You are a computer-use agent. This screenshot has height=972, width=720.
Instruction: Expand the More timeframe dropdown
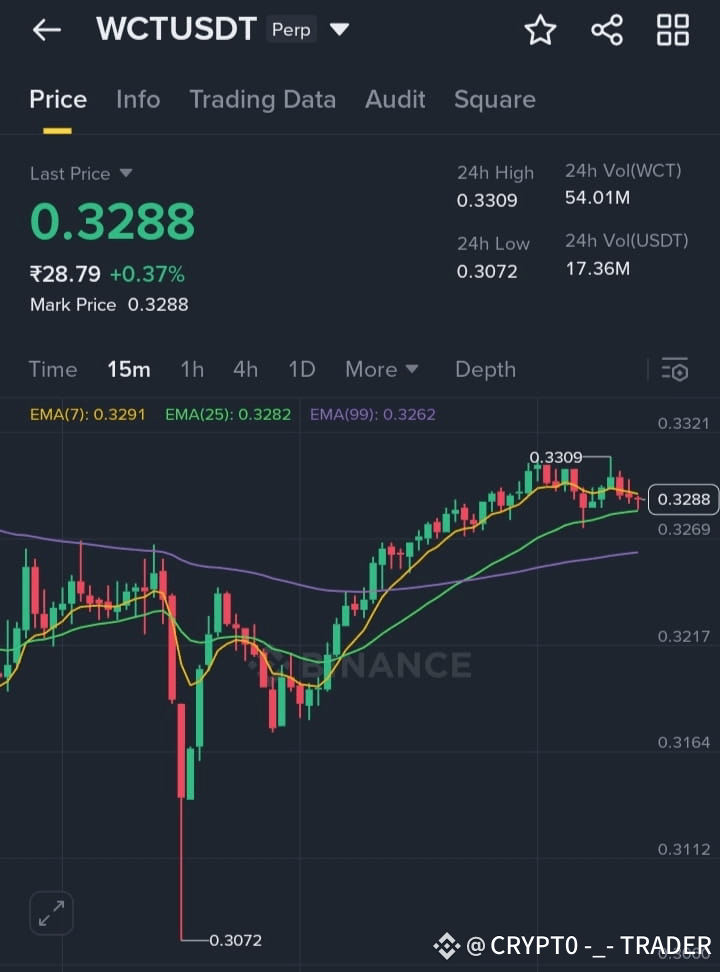coord(381,369)
